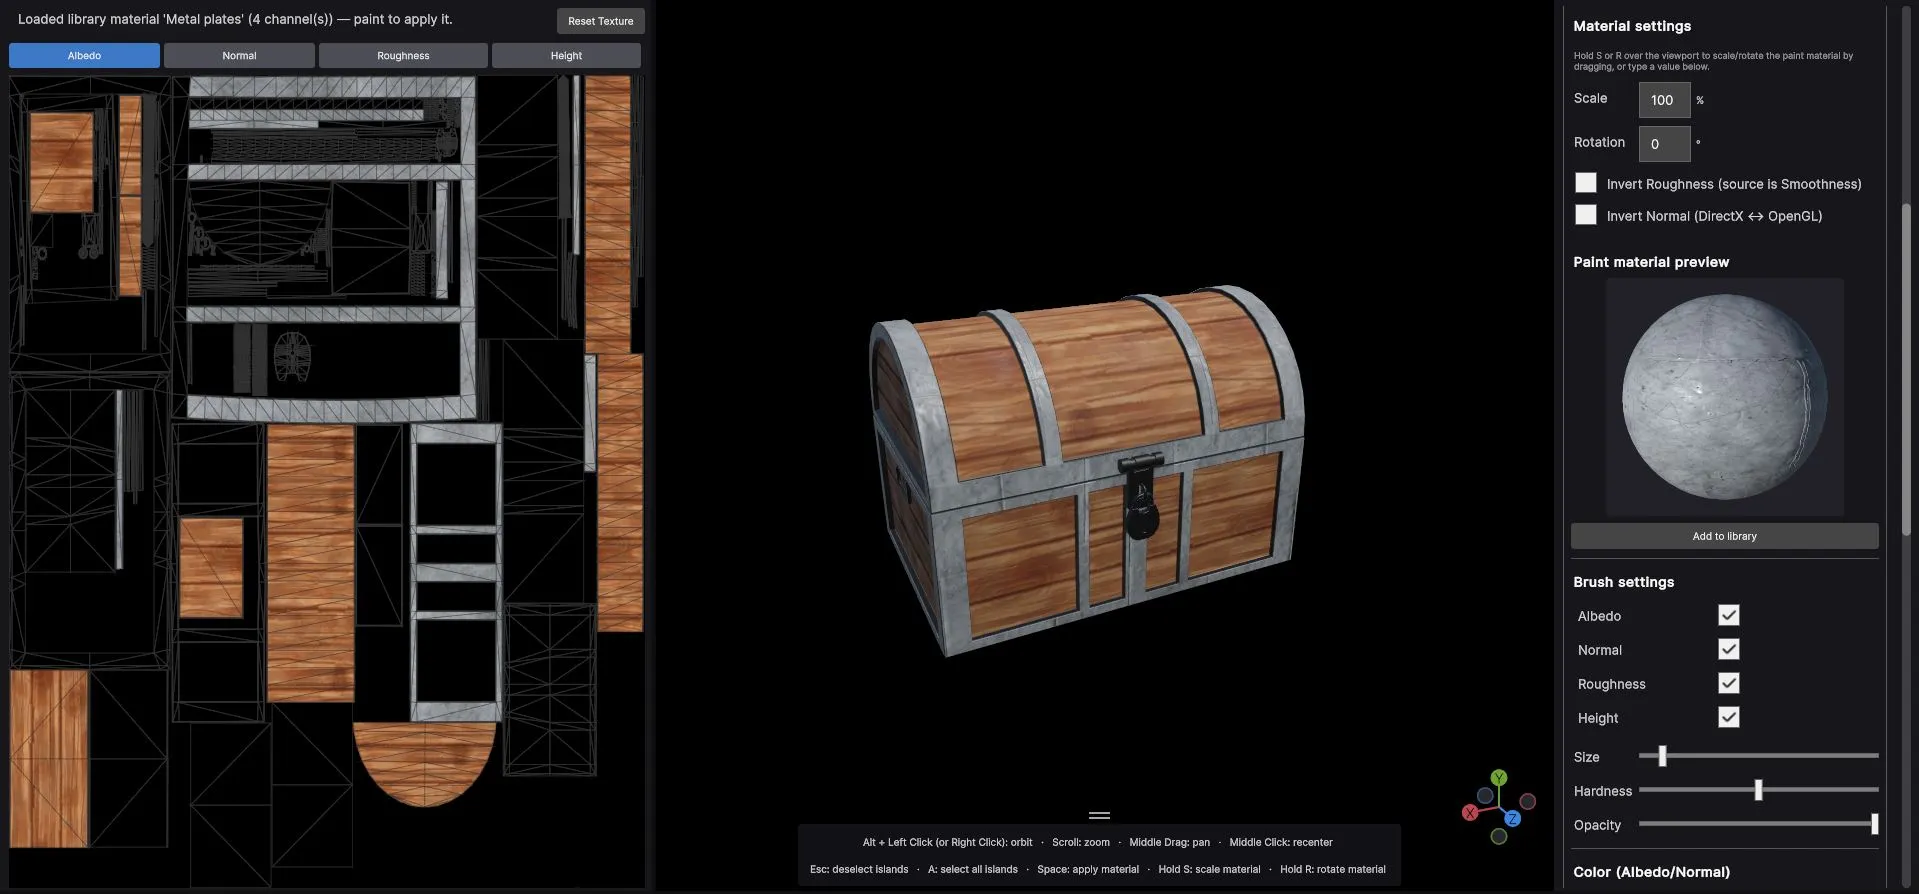Uncheck the Height brush channel checkbox
Screen dimensions: 1919x894
tap(1728, 717)
